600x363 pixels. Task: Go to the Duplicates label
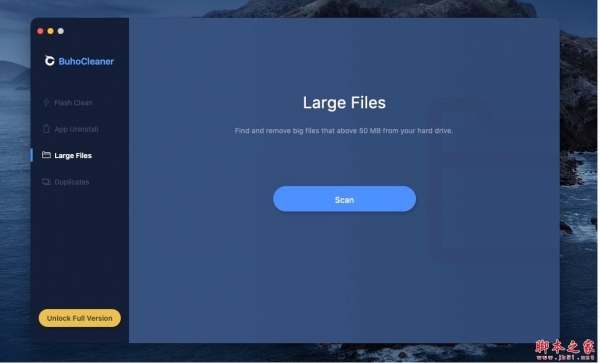72,182
